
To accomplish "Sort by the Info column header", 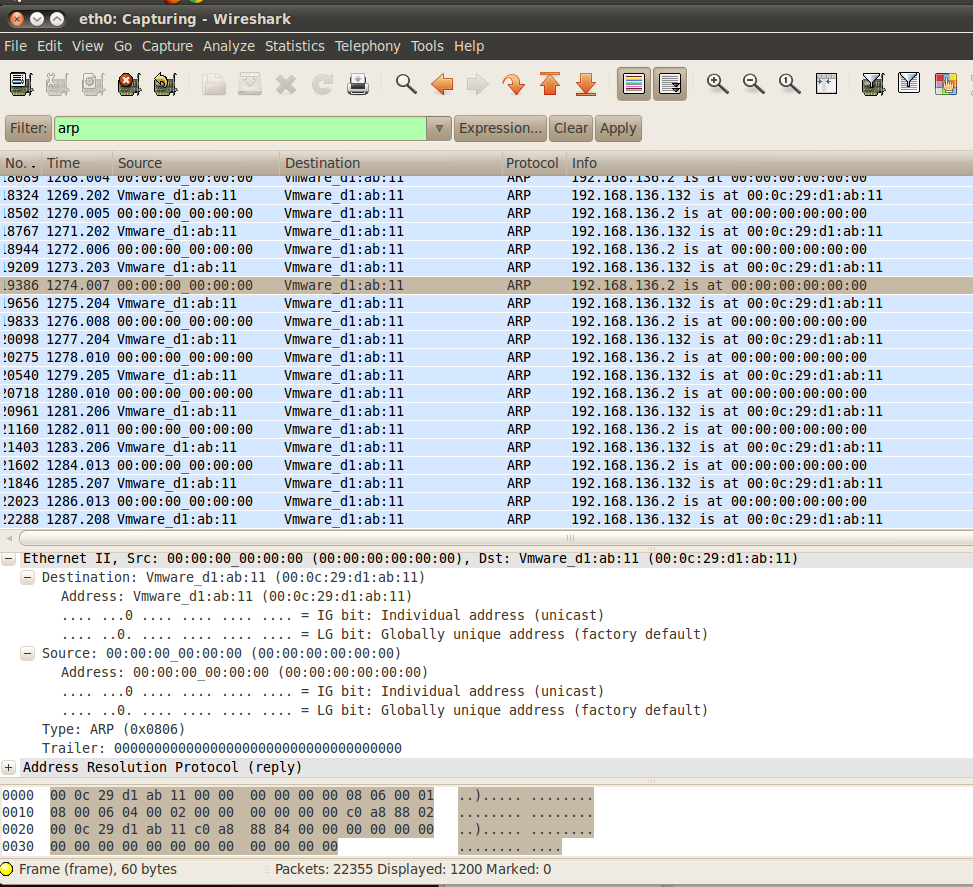I will (x=768, y=163).
